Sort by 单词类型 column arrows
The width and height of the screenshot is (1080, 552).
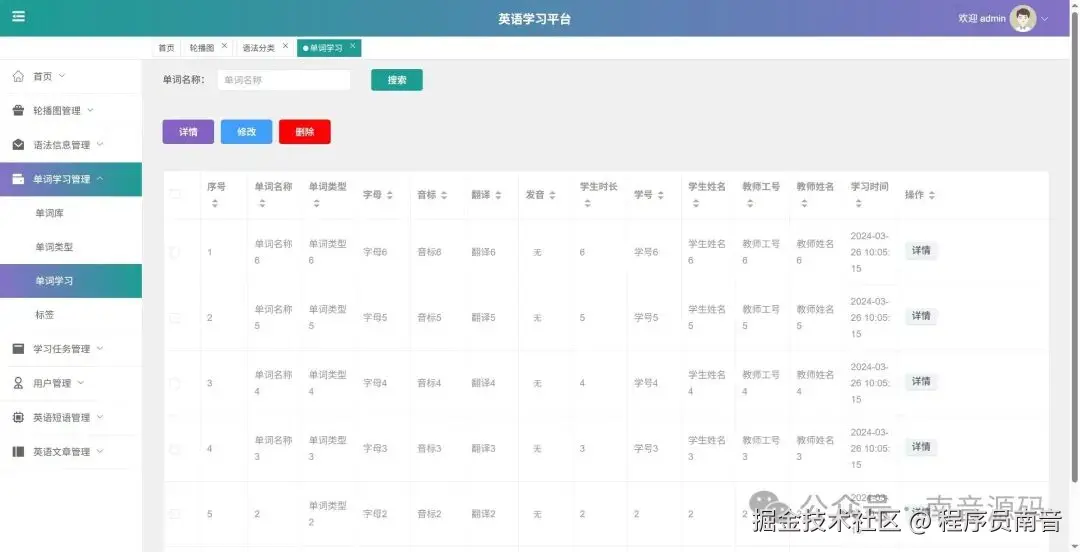(x=316, y=203)
